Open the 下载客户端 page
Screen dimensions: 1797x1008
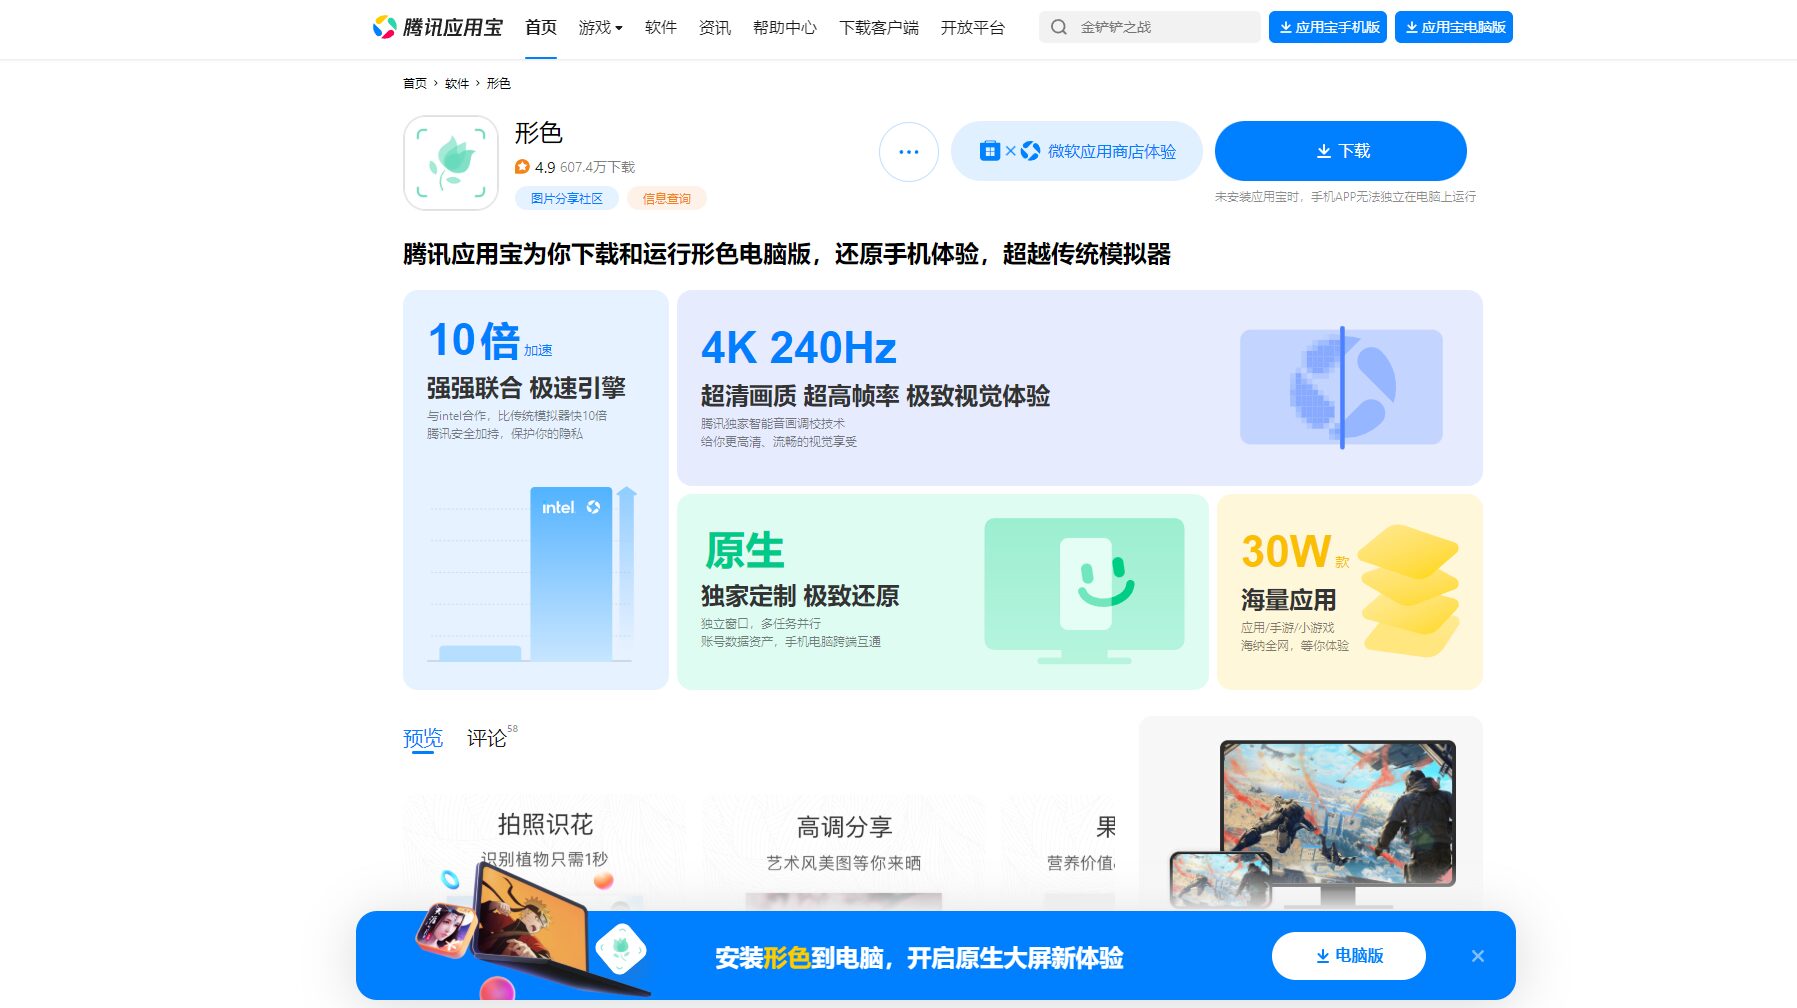tap(879, 27)
